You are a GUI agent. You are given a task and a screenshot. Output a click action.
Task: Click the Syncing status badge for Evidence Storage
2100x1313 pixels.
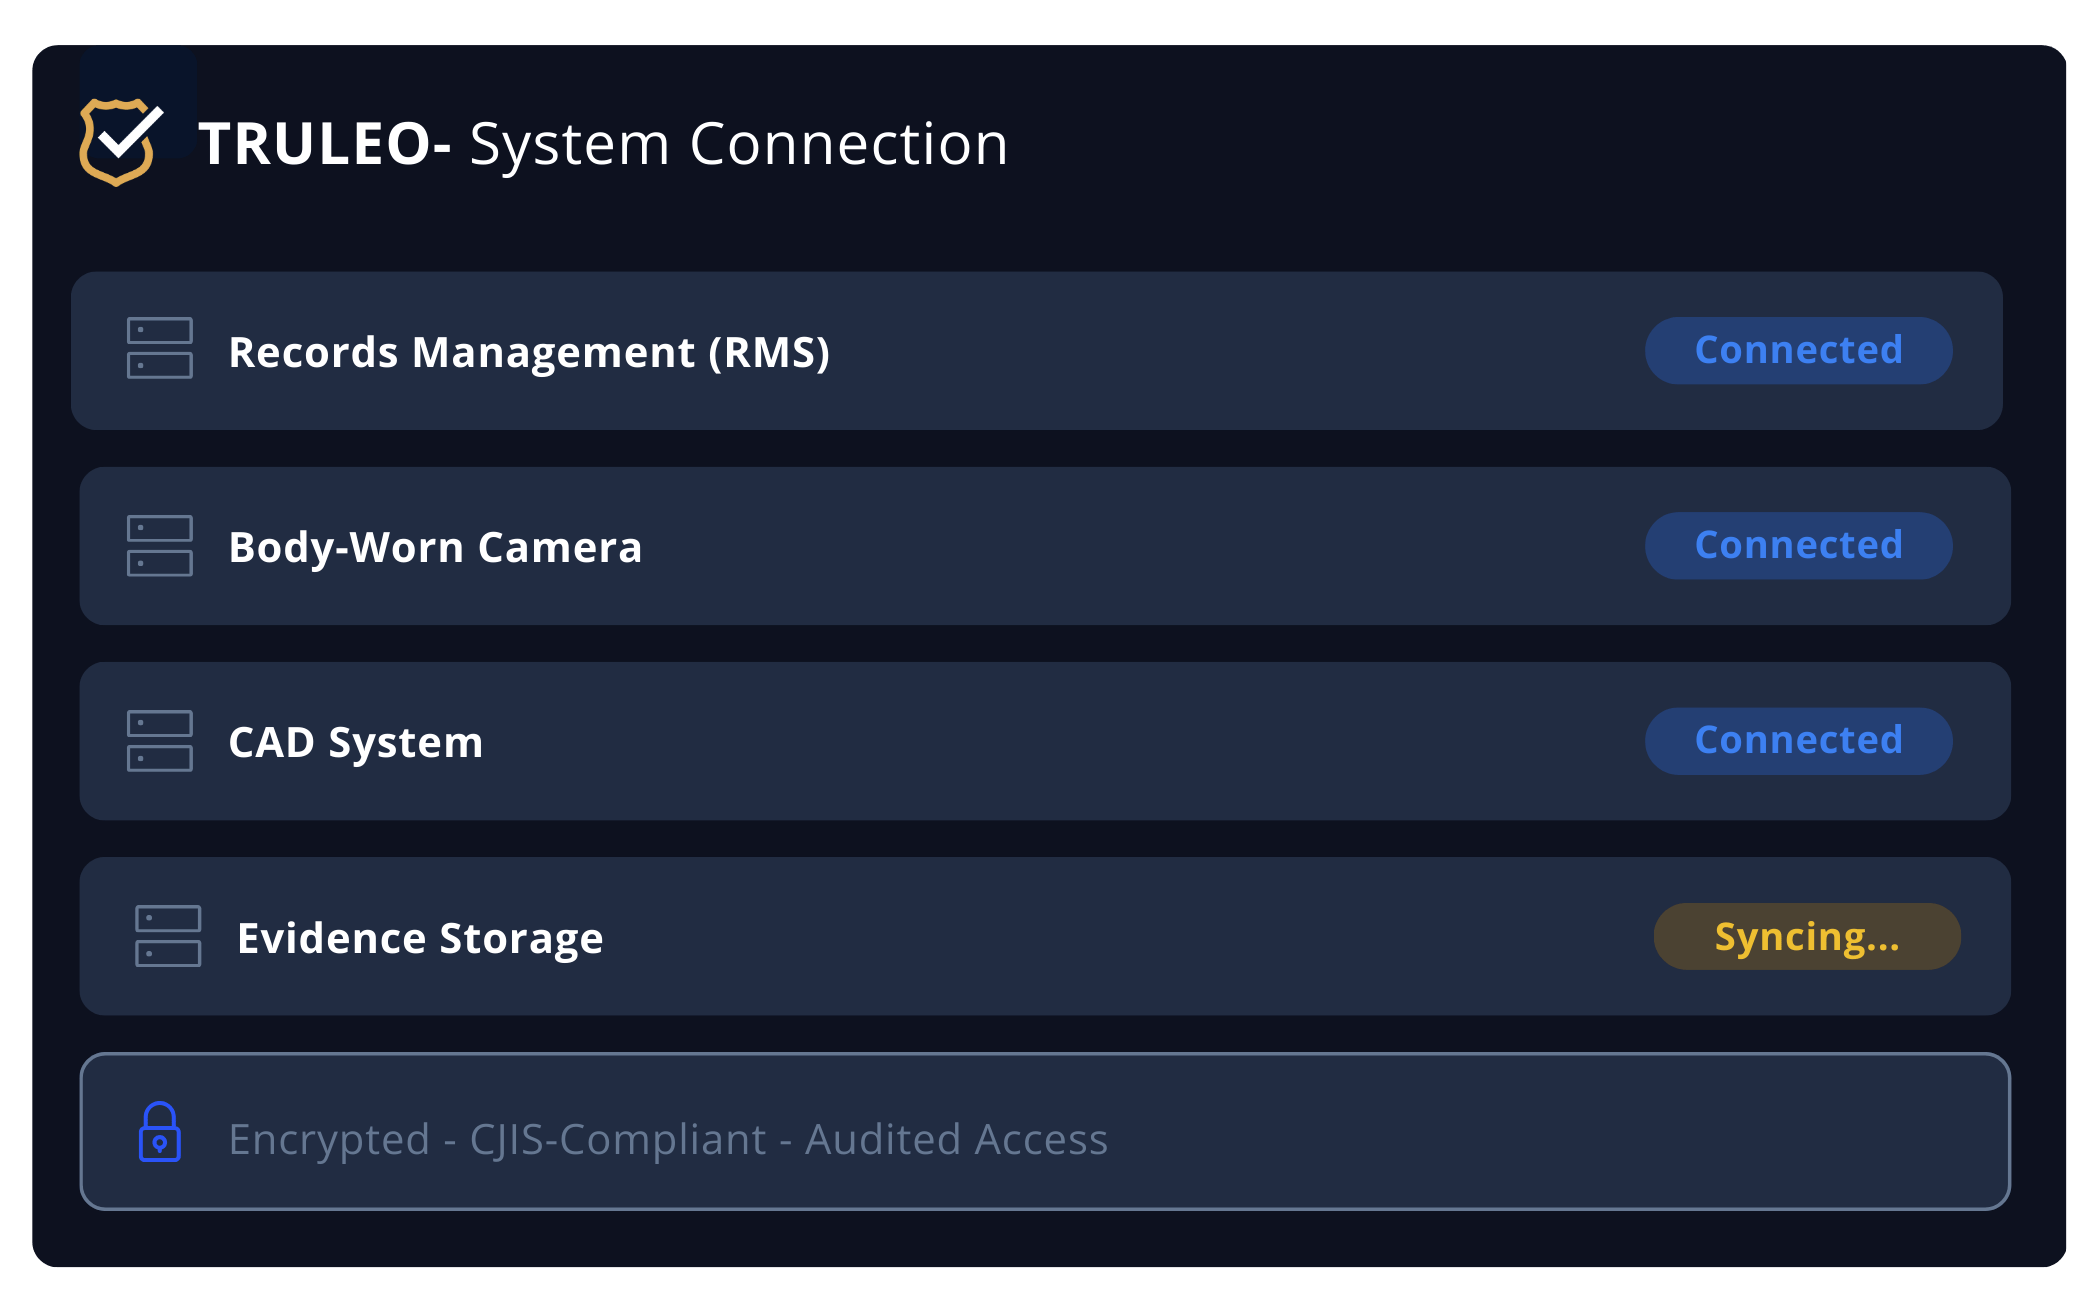click(x=1806, y=937)
